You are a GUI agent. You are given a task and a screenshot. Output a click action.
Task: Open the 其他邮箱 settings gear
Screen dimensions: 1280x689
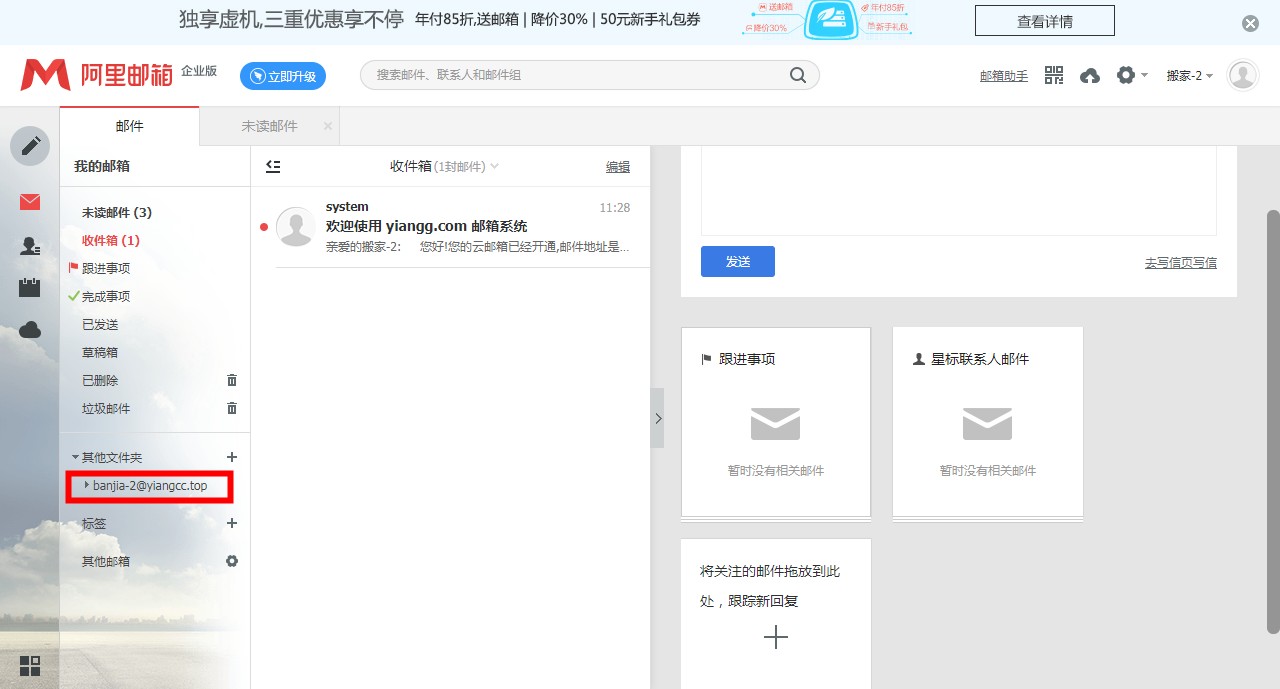click(232, 561)
